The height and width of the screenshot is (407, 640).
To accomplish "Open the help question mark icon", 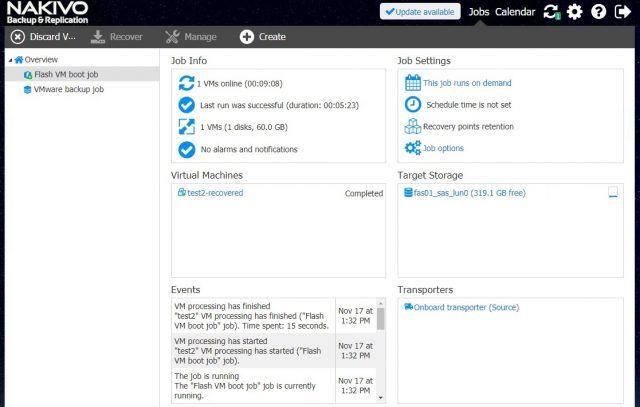I will coord(598,12).
